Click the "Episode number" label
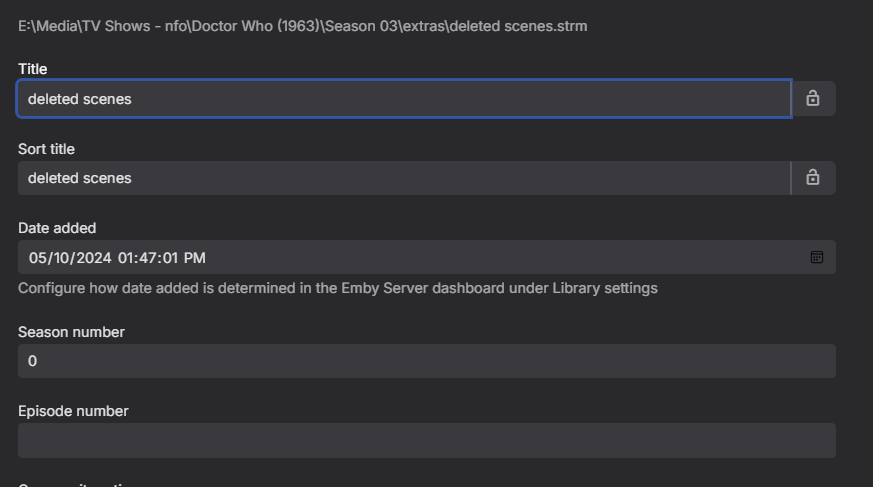873x487 pixels. (x=73, y=411)
